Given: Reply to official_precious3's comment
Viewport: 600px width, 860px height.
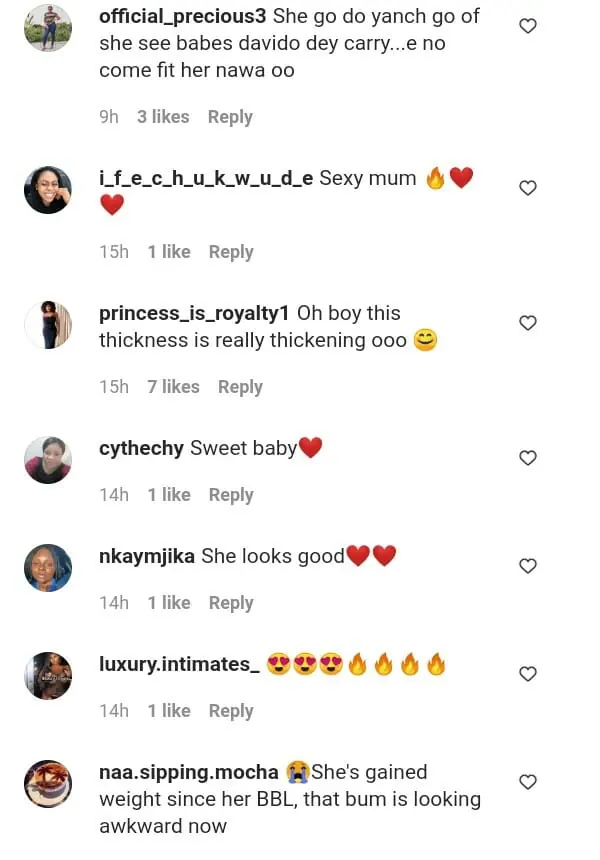Looking at the screenshot, I should [x=230, y=117].
